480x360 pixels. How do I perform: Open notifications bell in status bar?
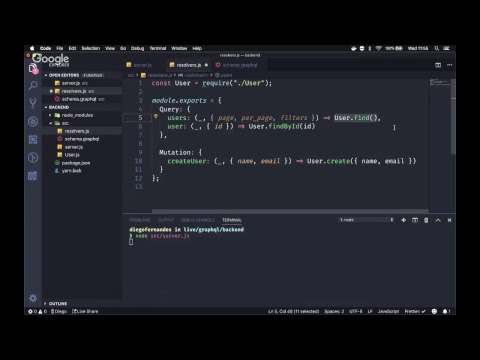point(446,311)
